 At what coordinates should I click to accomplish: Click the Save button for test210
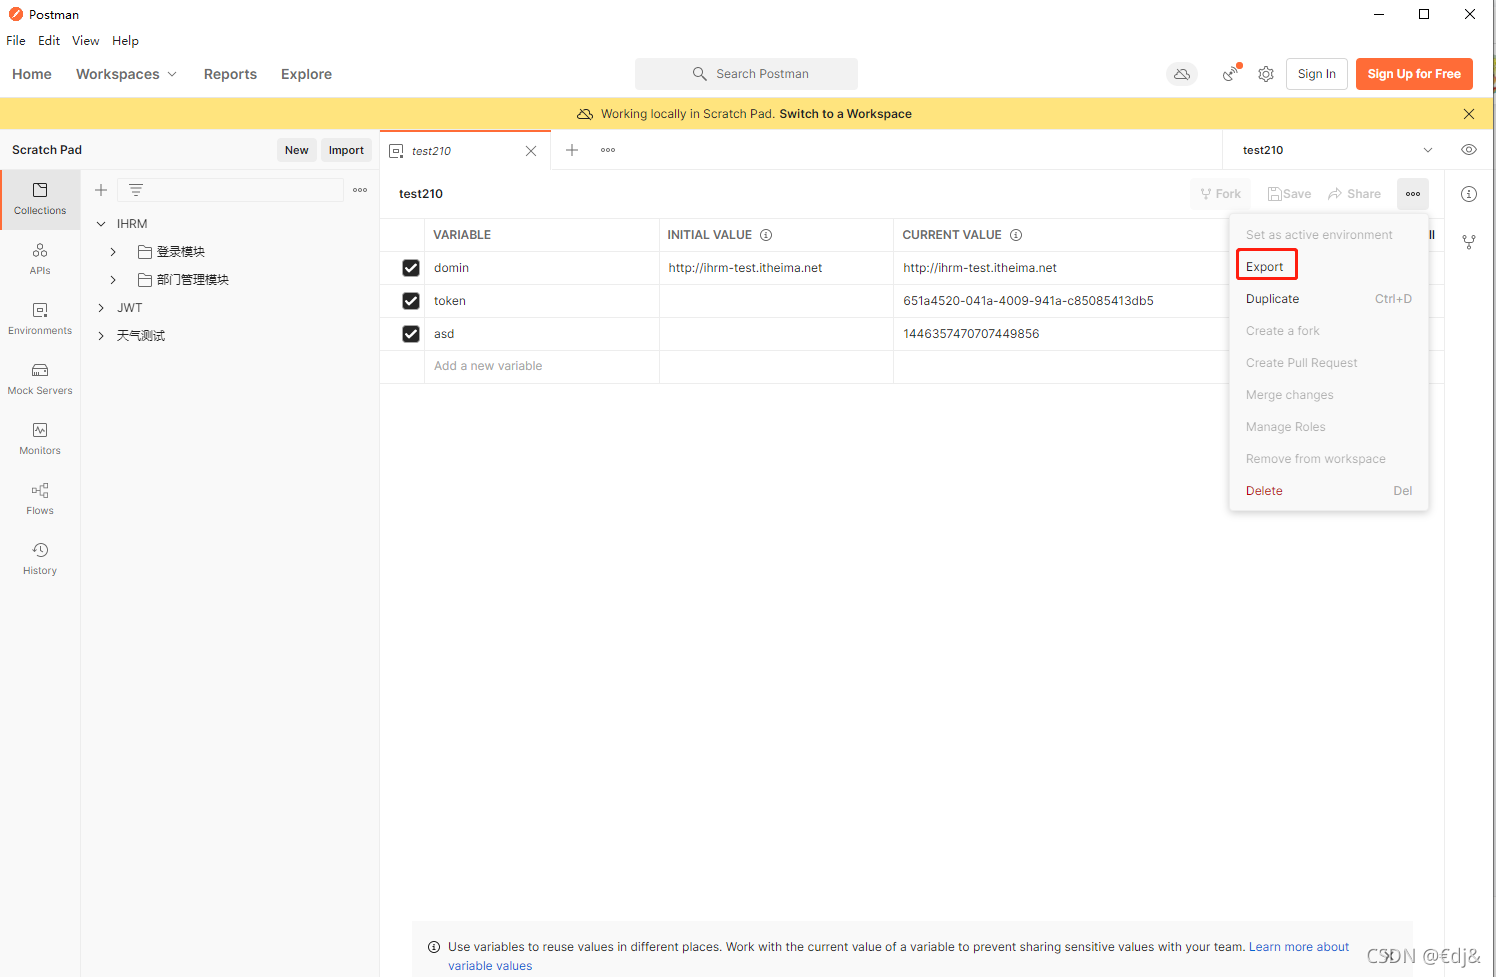coord(1289,194)
